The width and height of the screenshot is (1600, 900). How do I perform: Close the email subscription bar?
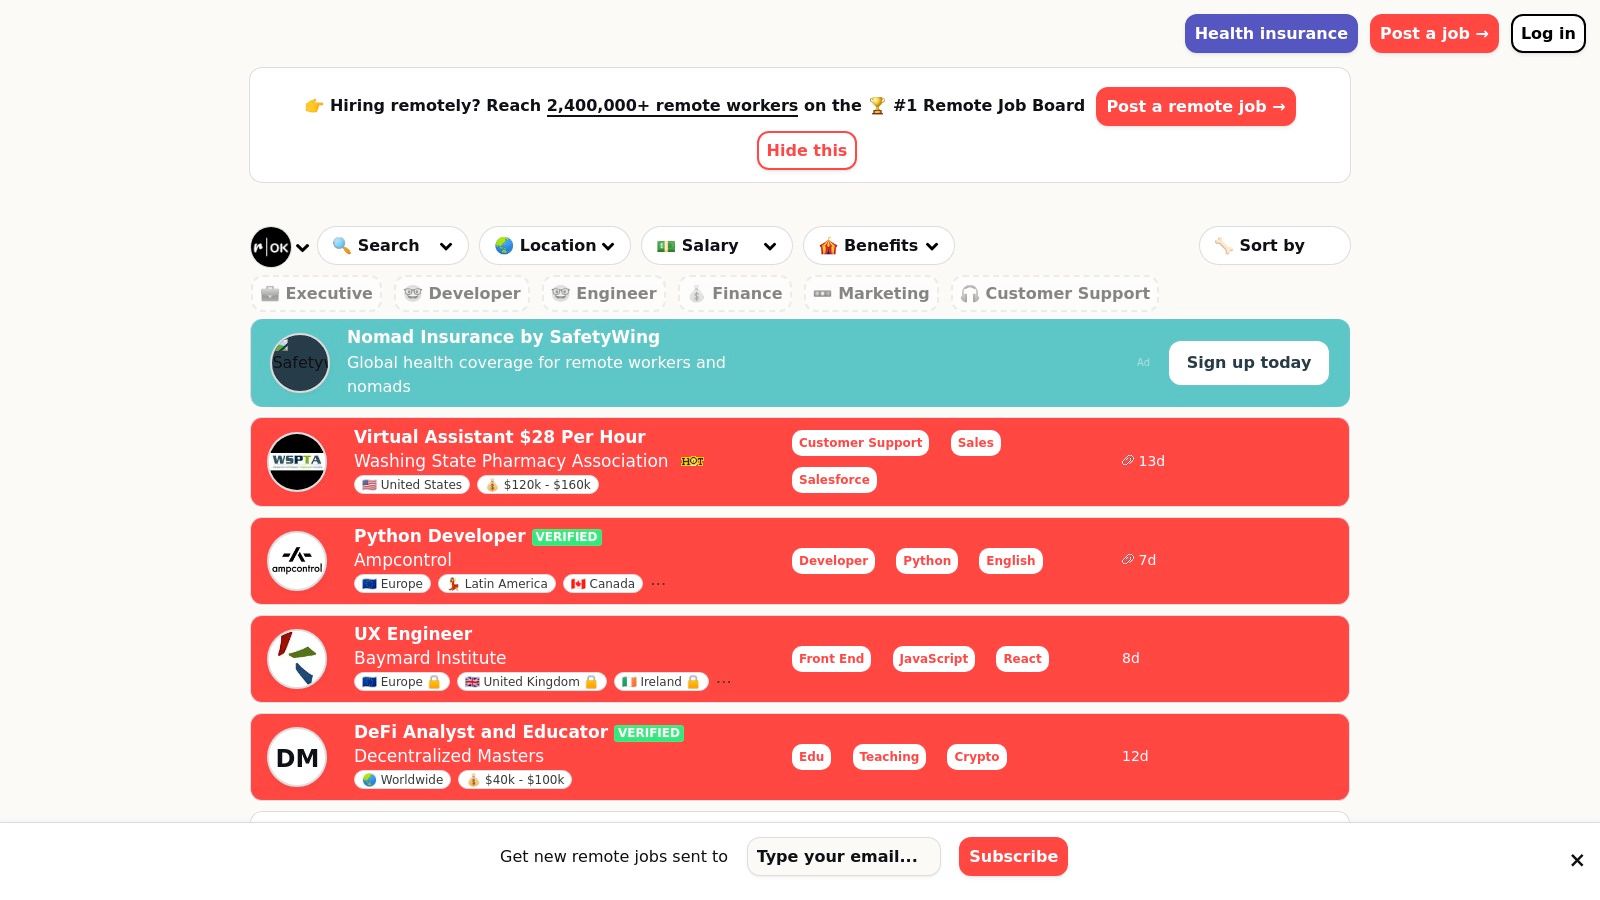(1577, 860)
